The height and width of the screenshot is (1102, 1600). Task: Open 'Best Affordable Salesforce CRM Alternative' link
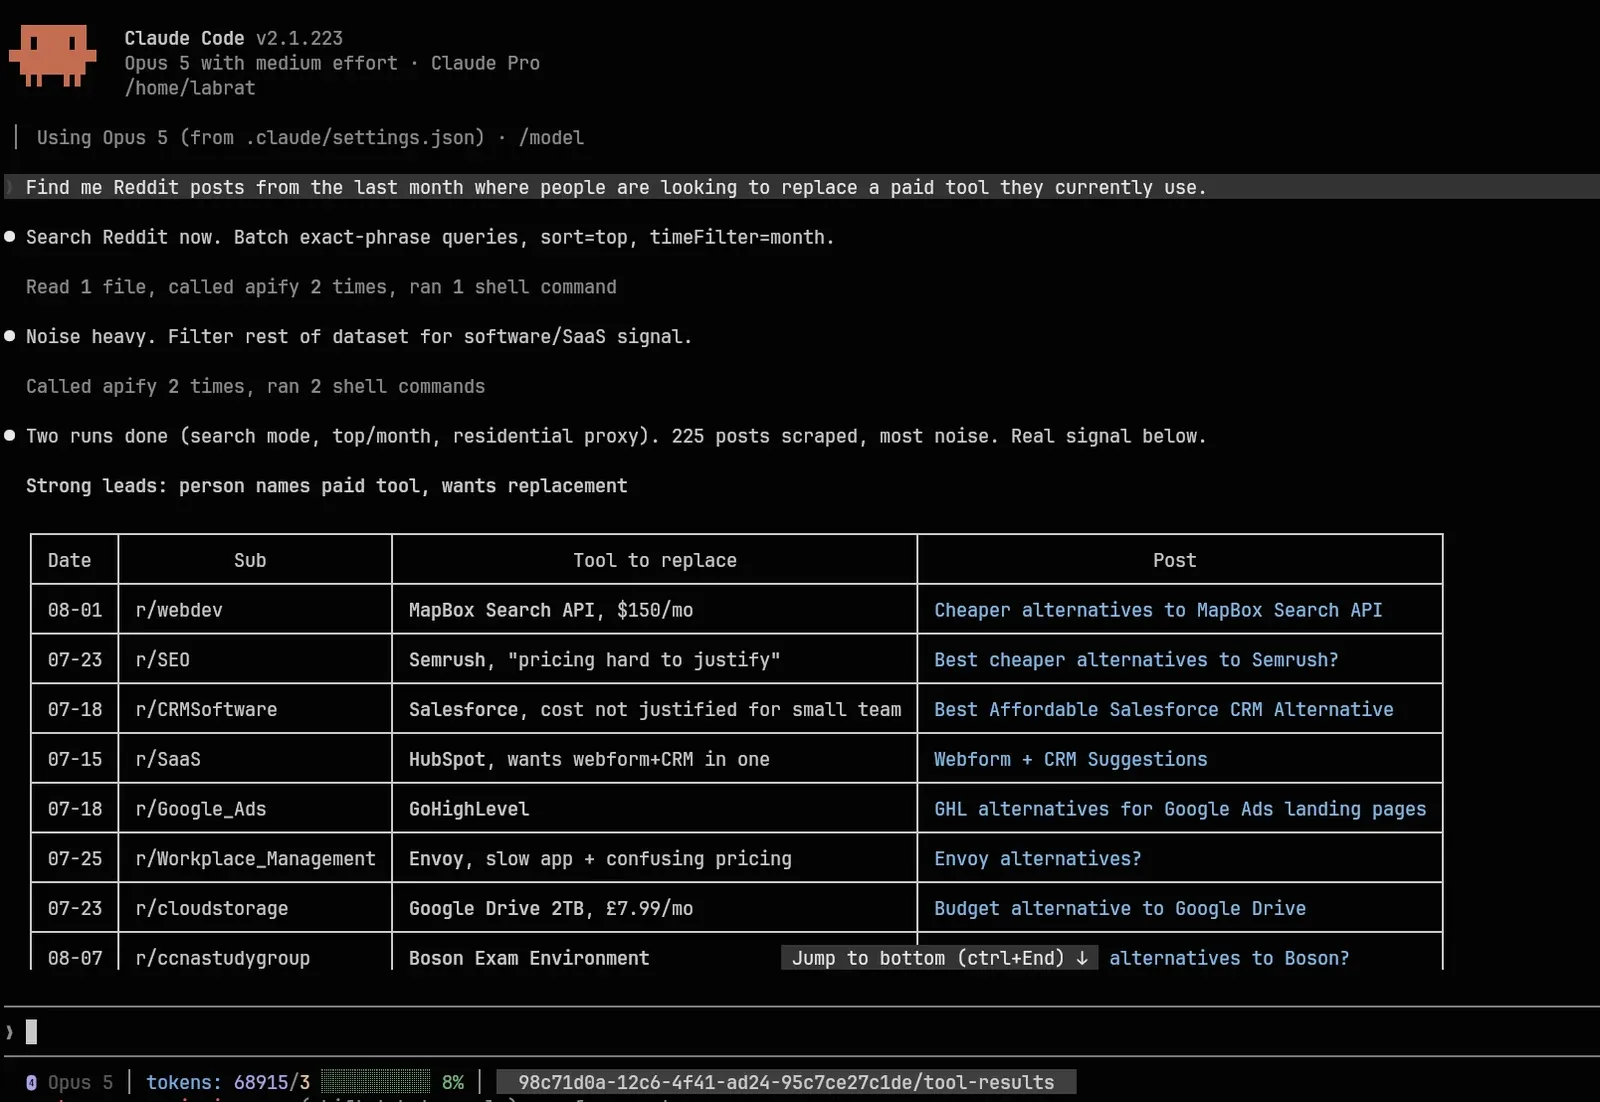click(x=1163, y=709)
